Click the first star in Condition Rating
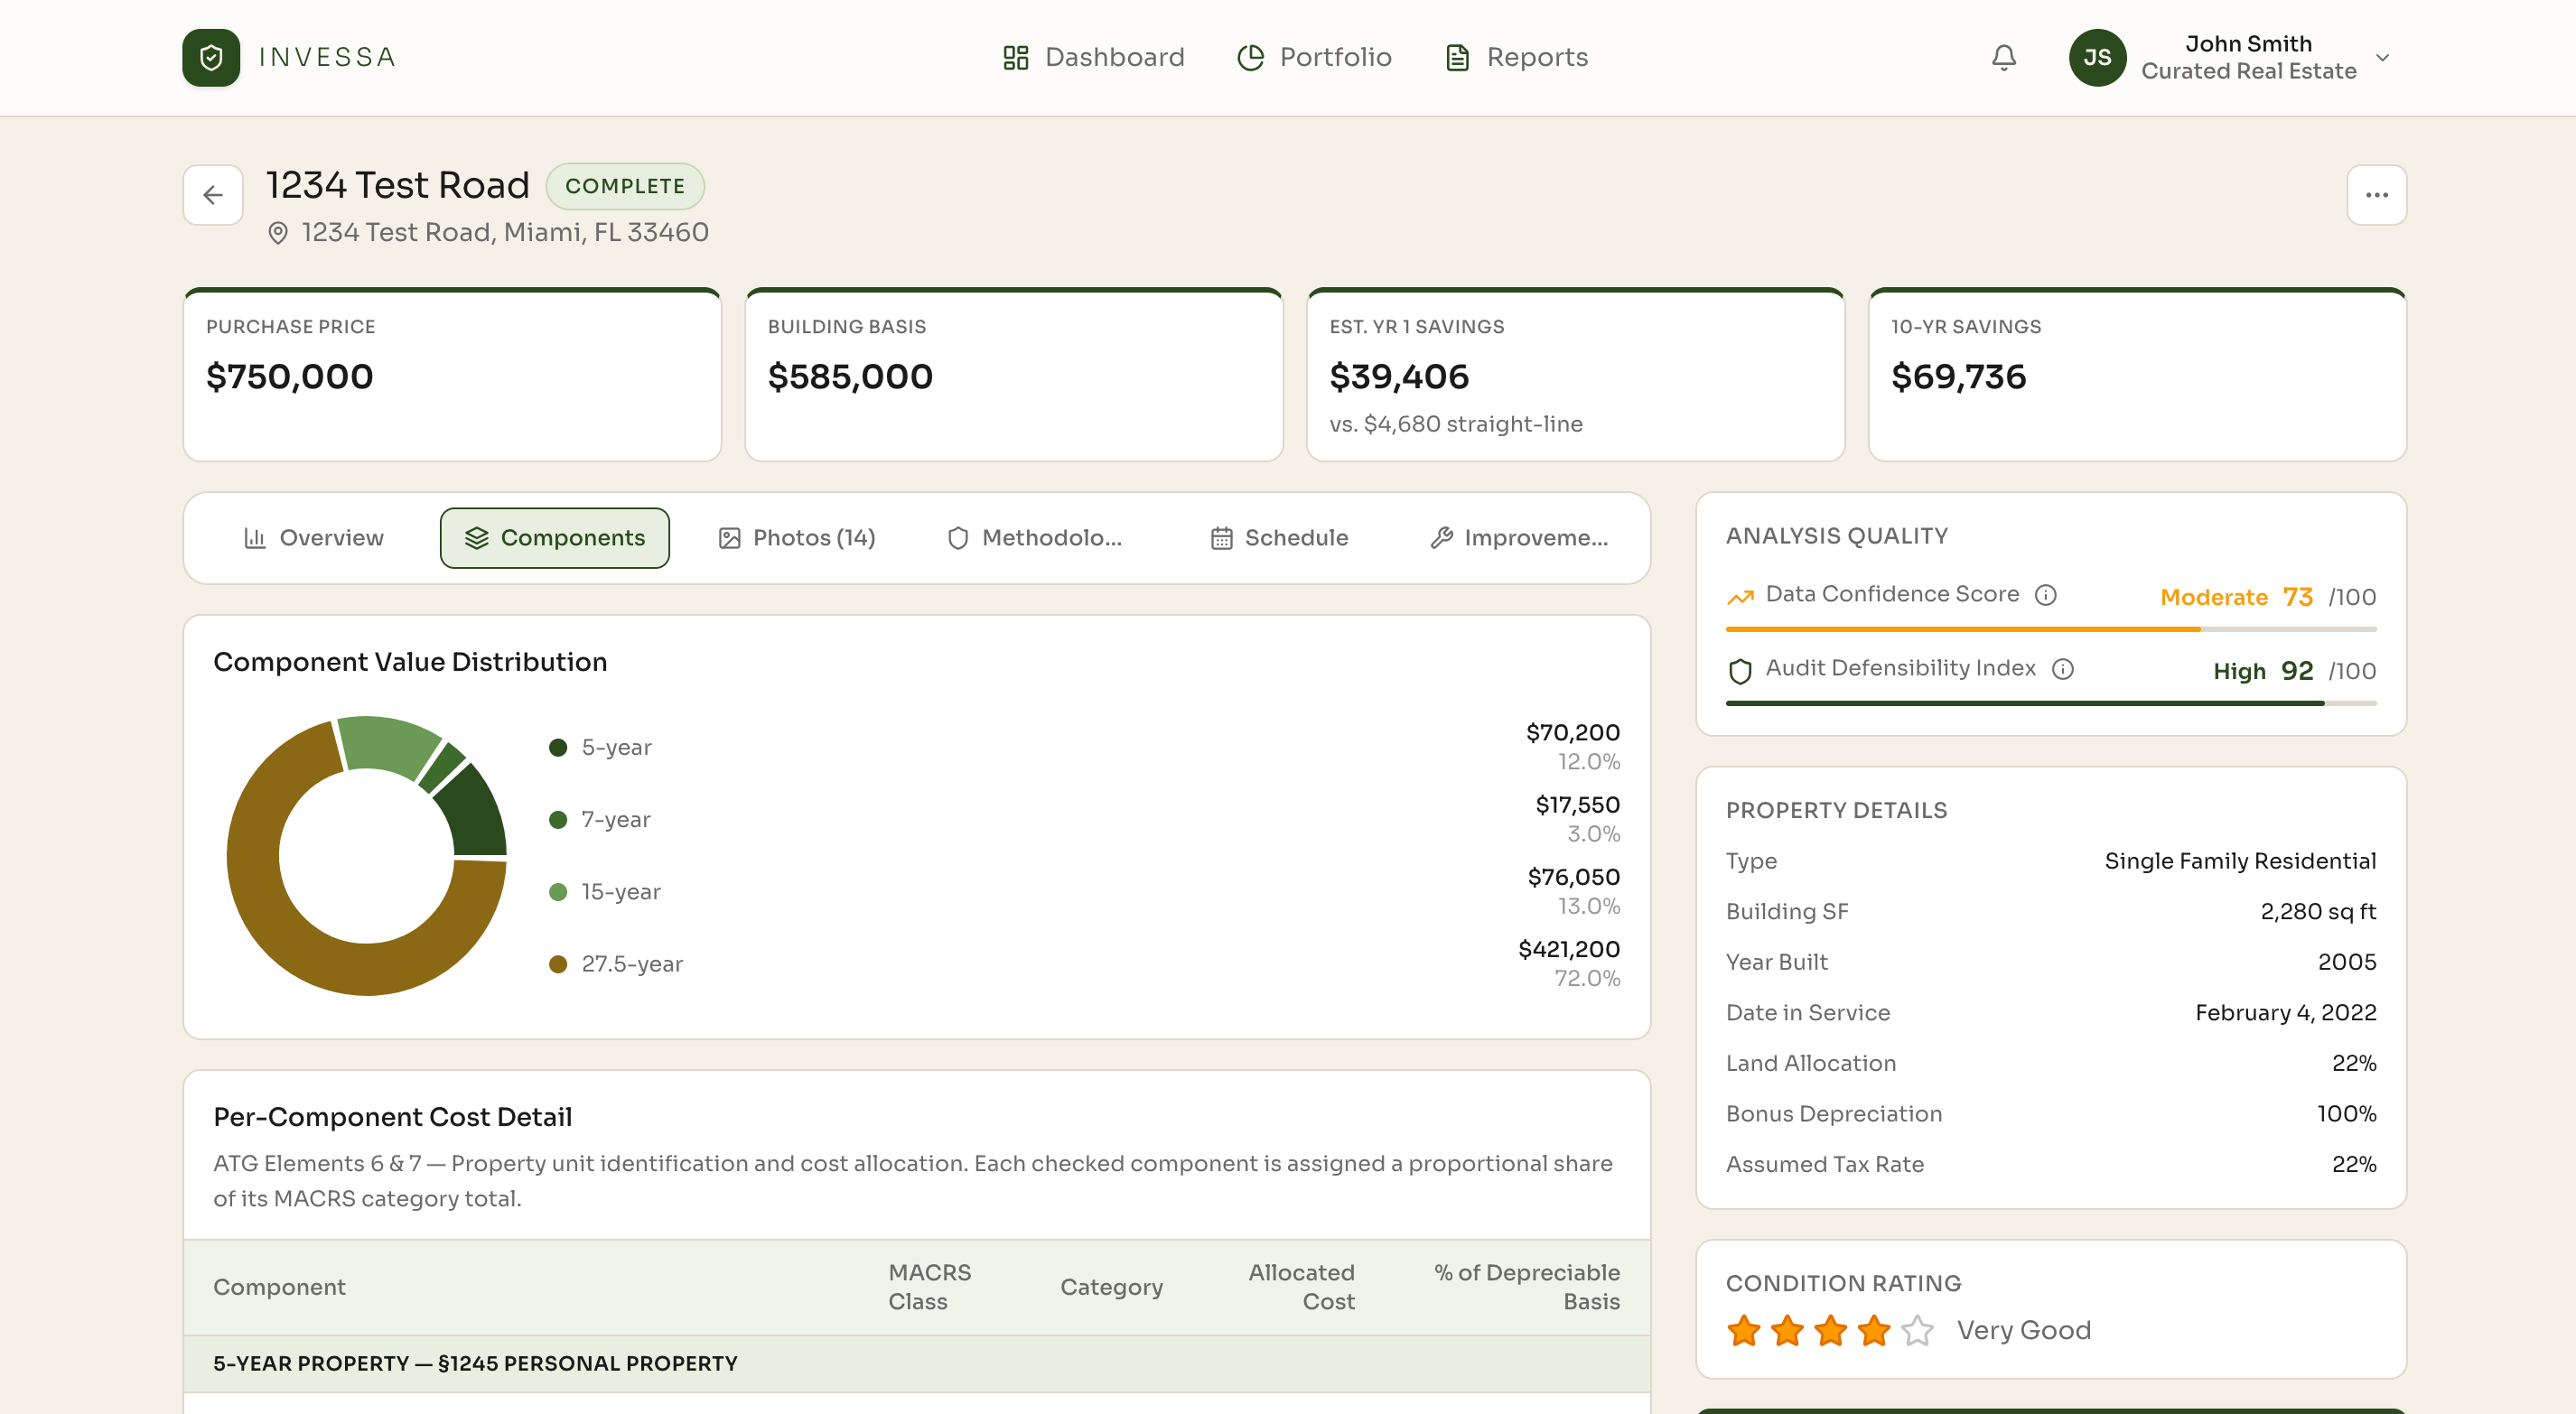The height and width of the screenshot is (1414, 2576). coord(1743,1330)
